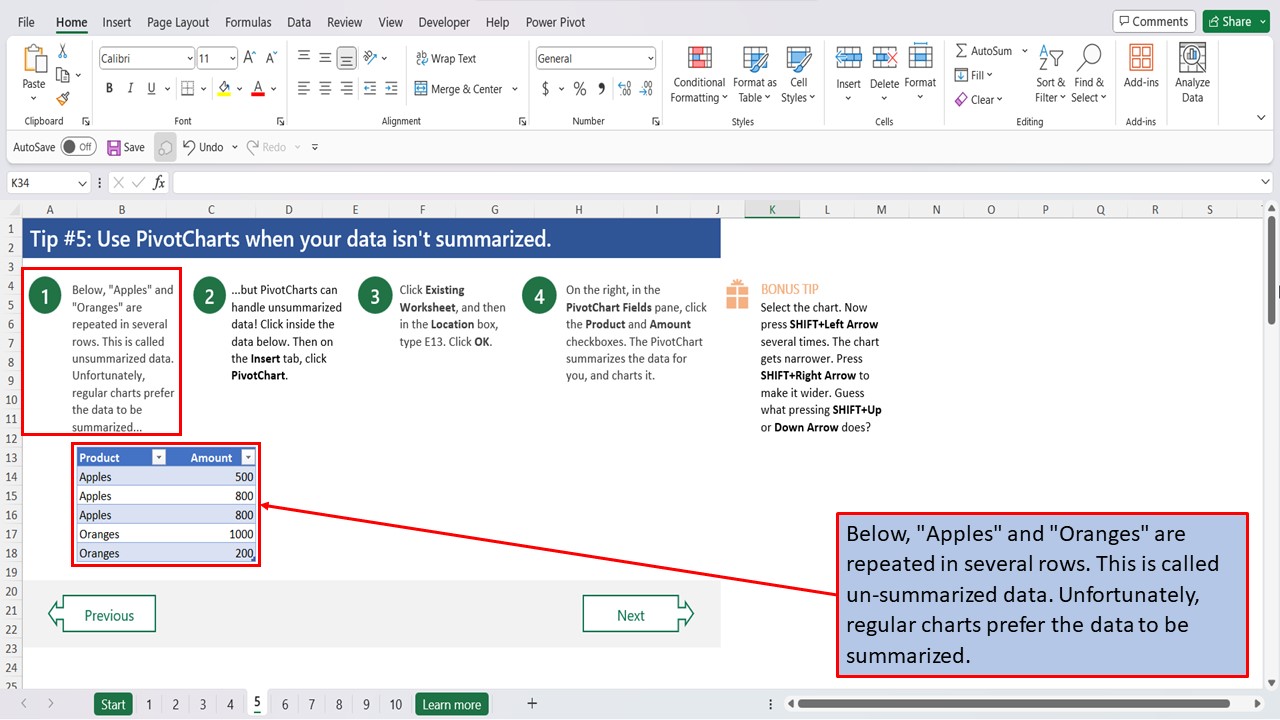Open Sort & Filter options
This screenshot has width=1280, height=720.
click(1049, 75)
